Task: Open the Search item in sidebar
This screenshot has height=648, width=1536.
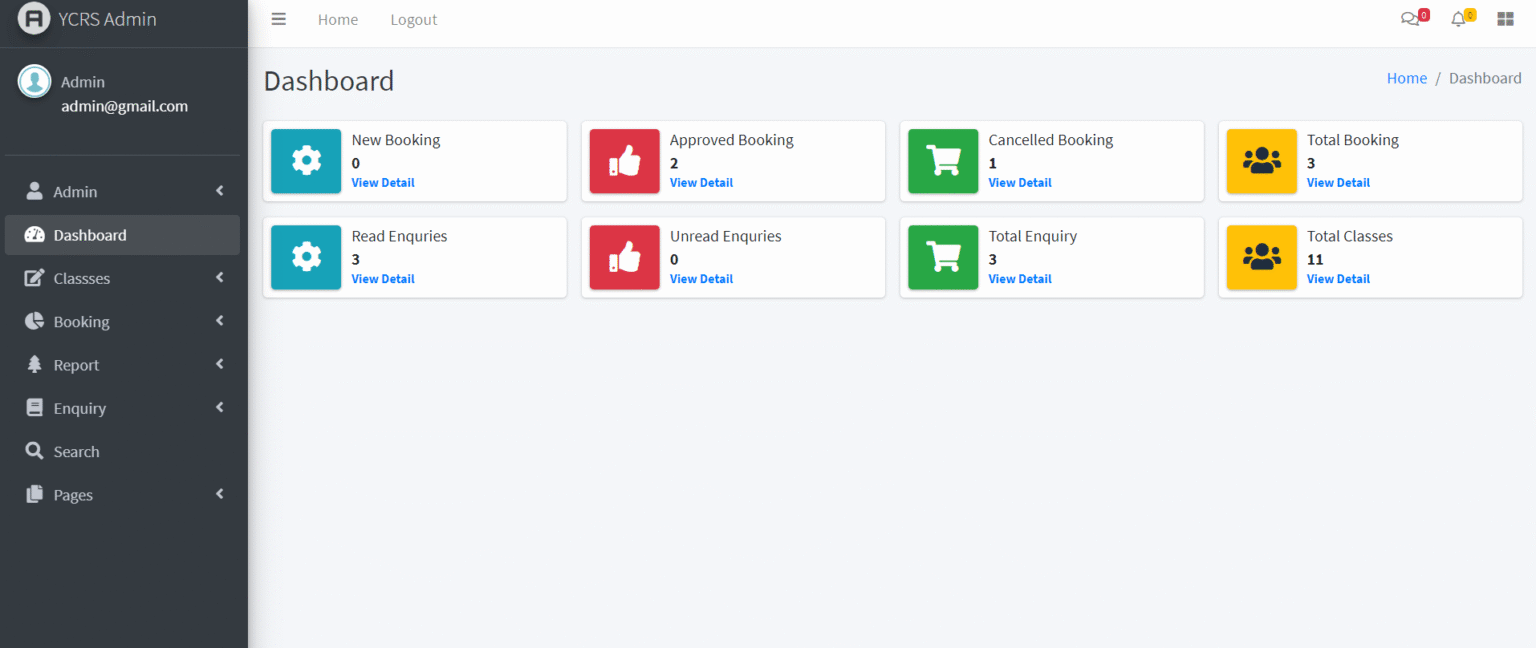Action: pos(76,452)
